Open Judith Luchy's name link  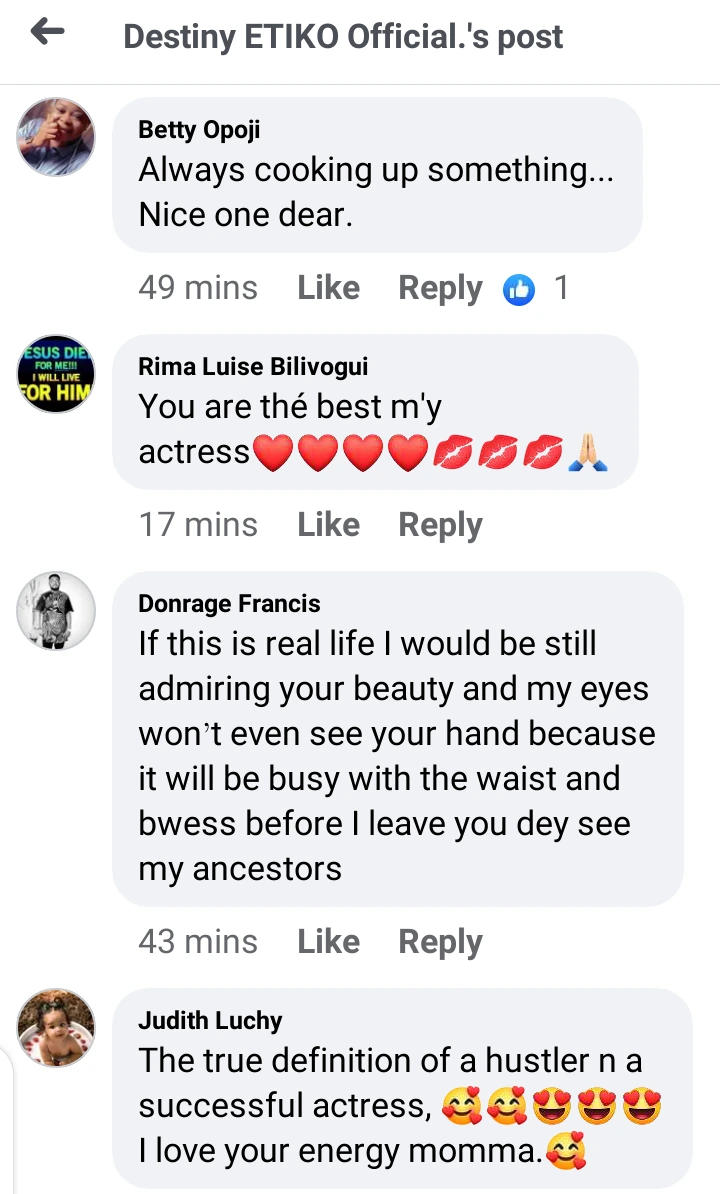pyautogui.click(x=210, y=1021)
